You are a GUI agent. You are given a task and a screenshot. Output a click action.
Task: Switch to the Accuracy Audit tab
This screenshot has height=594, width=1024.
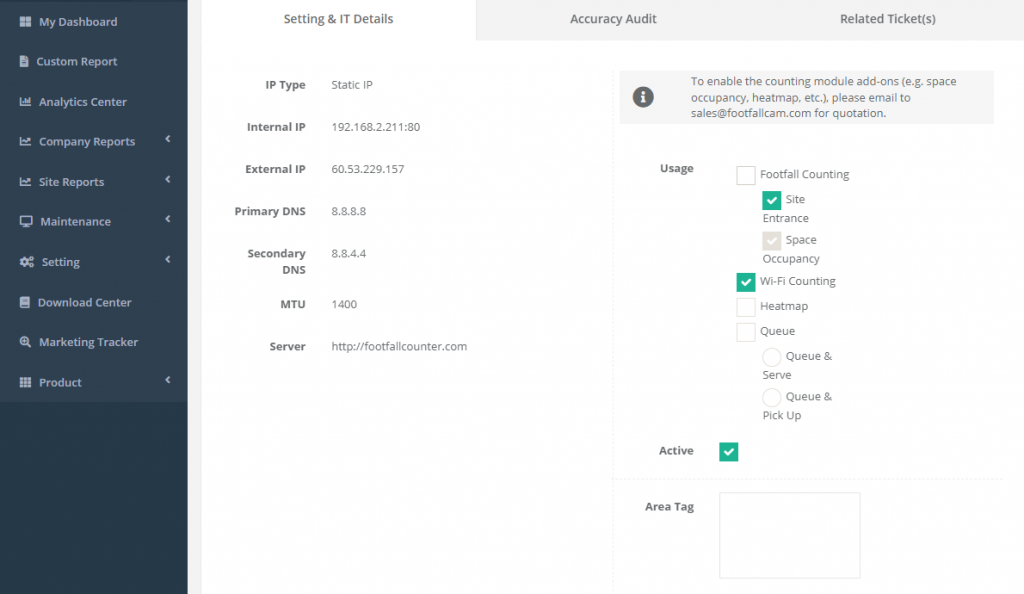tap(613, 18)
